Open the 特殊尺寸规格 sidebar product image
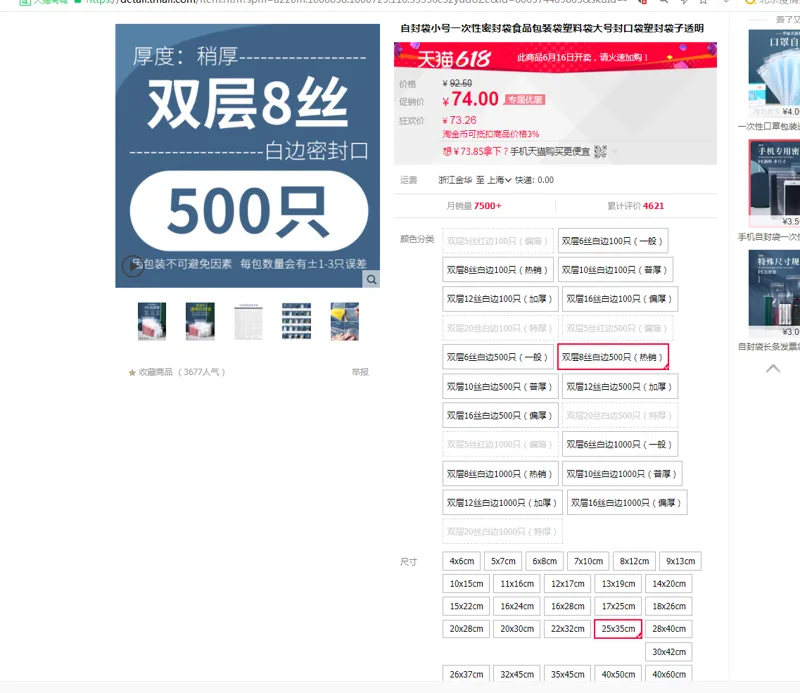Image resolution: width=800 pixels, height=693 pixels. pyautogui.click(x=774, y=293)
